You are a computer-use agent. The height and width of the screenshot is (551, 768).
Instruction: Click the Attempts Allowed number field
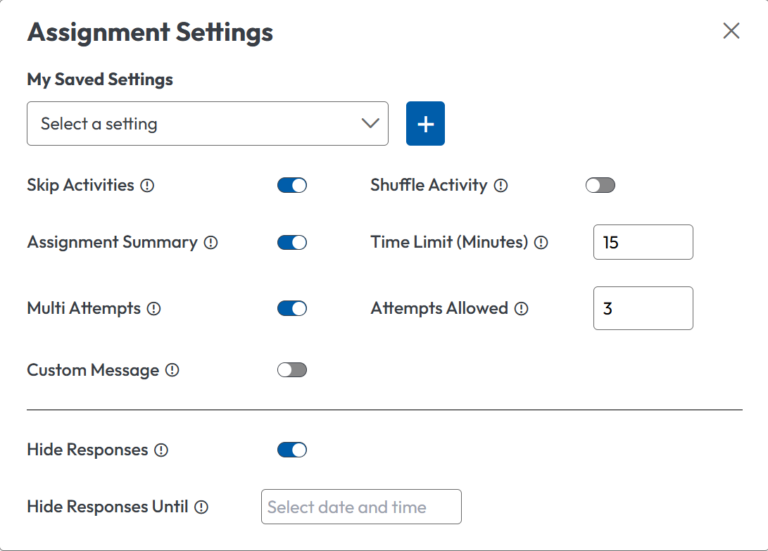[643, 308]
